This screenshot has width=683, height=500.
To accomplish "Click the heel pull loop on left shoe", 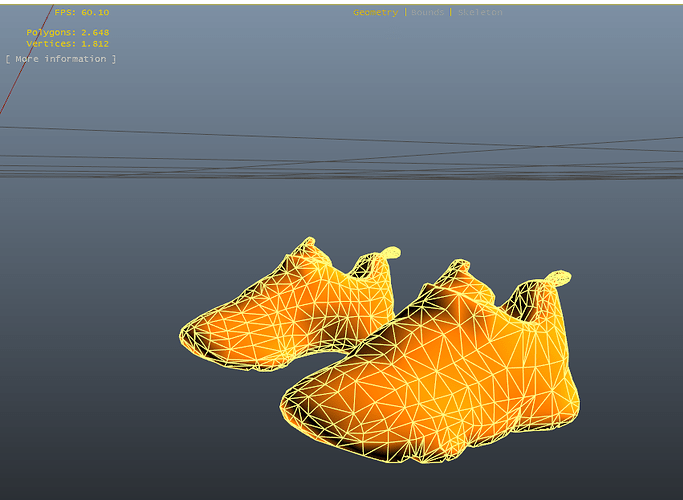I will tap(390, 253).
